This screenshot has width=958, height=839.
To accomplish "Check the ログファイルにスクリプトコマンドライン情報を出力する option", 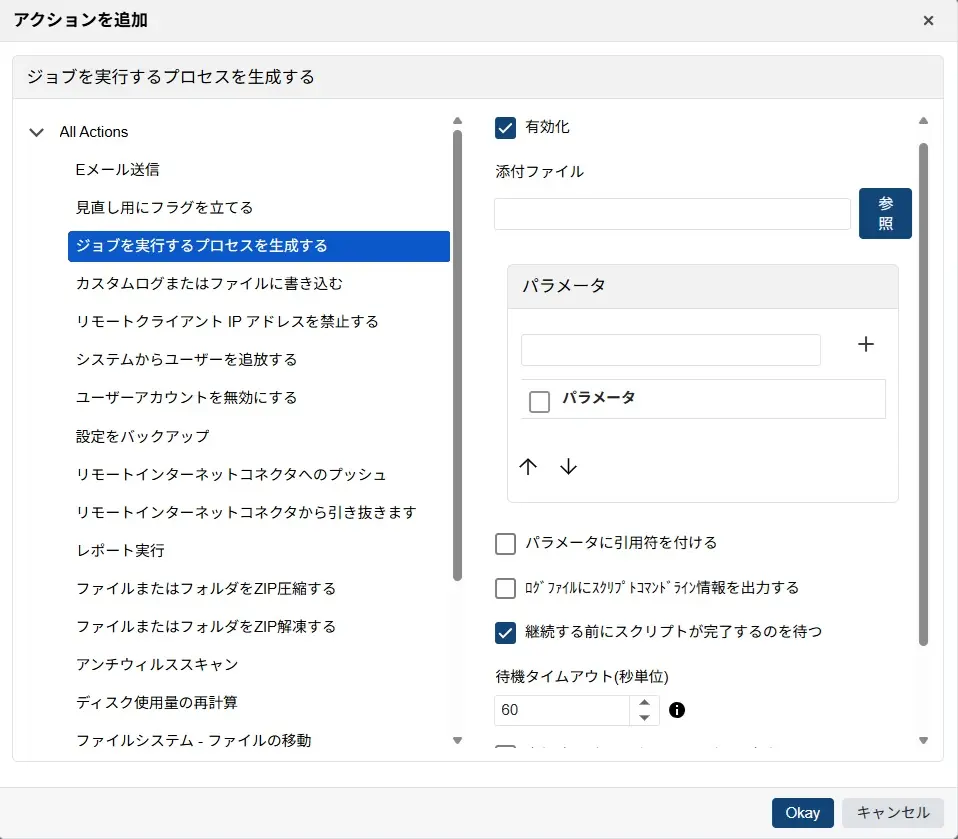I will tap(505, 588).
